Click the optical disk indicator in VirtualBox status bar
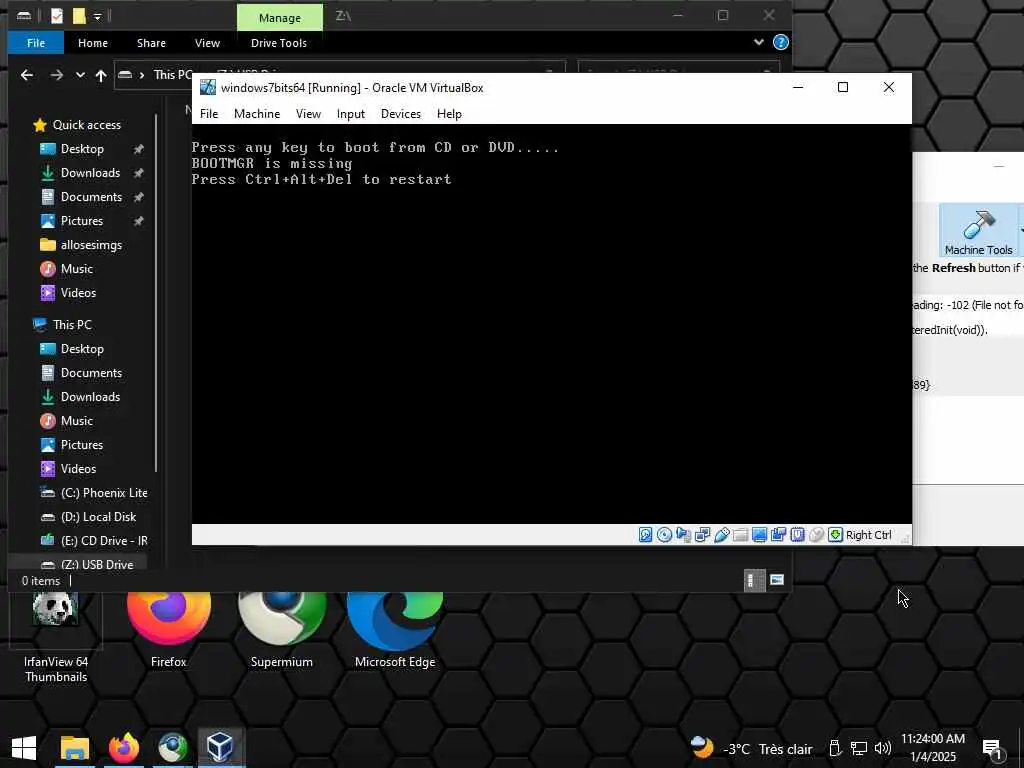 [x=664, y=535]
